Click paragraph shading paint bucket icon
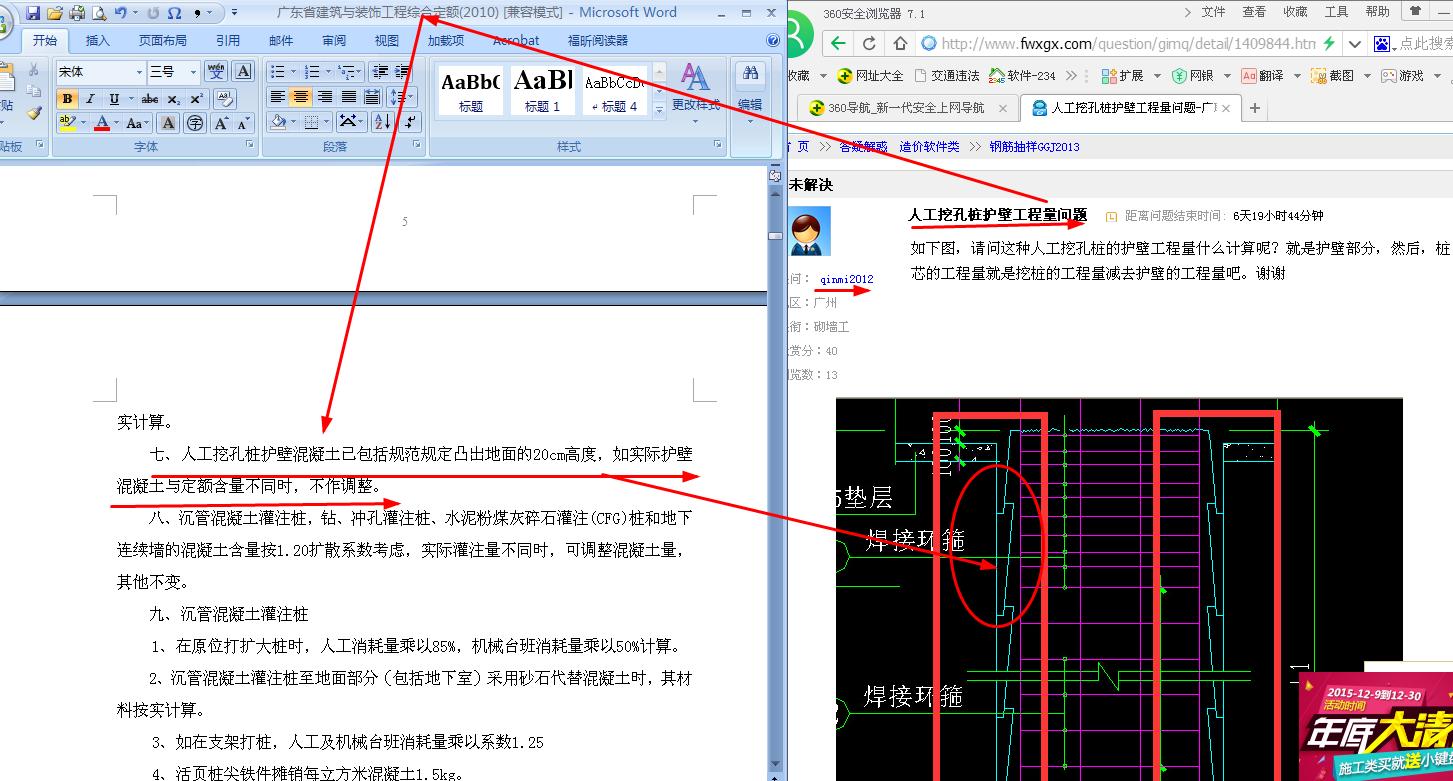The width and height of the screenshot is (1453, 781). [279, 122]
